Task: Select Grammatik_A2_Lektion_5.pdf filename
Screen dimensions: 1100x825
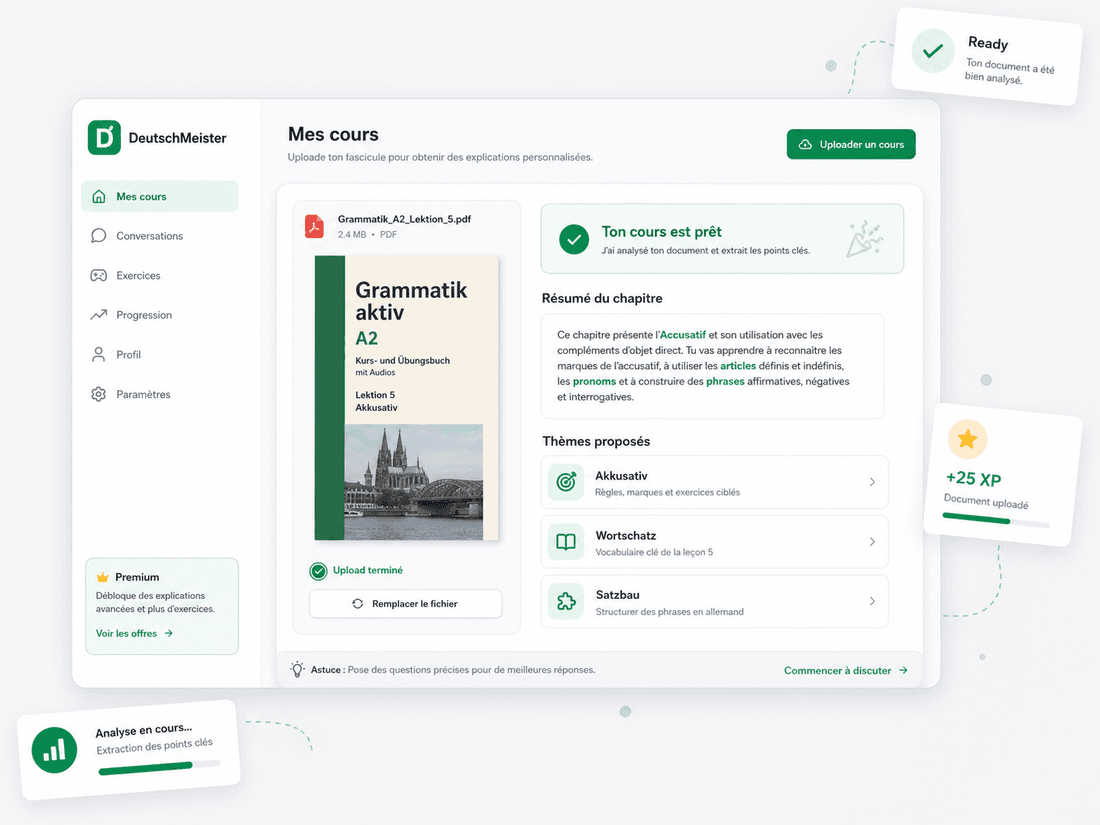Action: coord(404,219)
